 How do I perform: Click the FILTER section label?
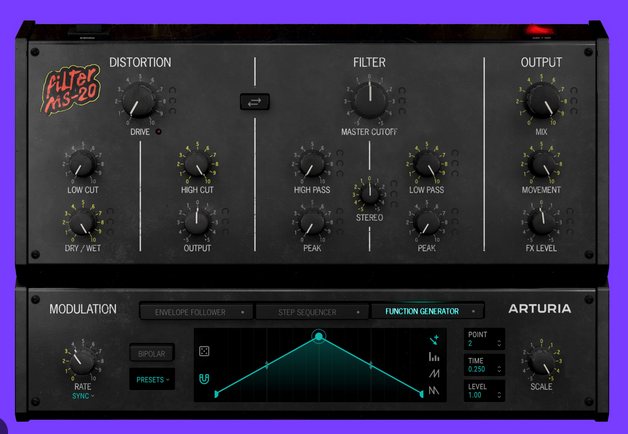[369, 62]
